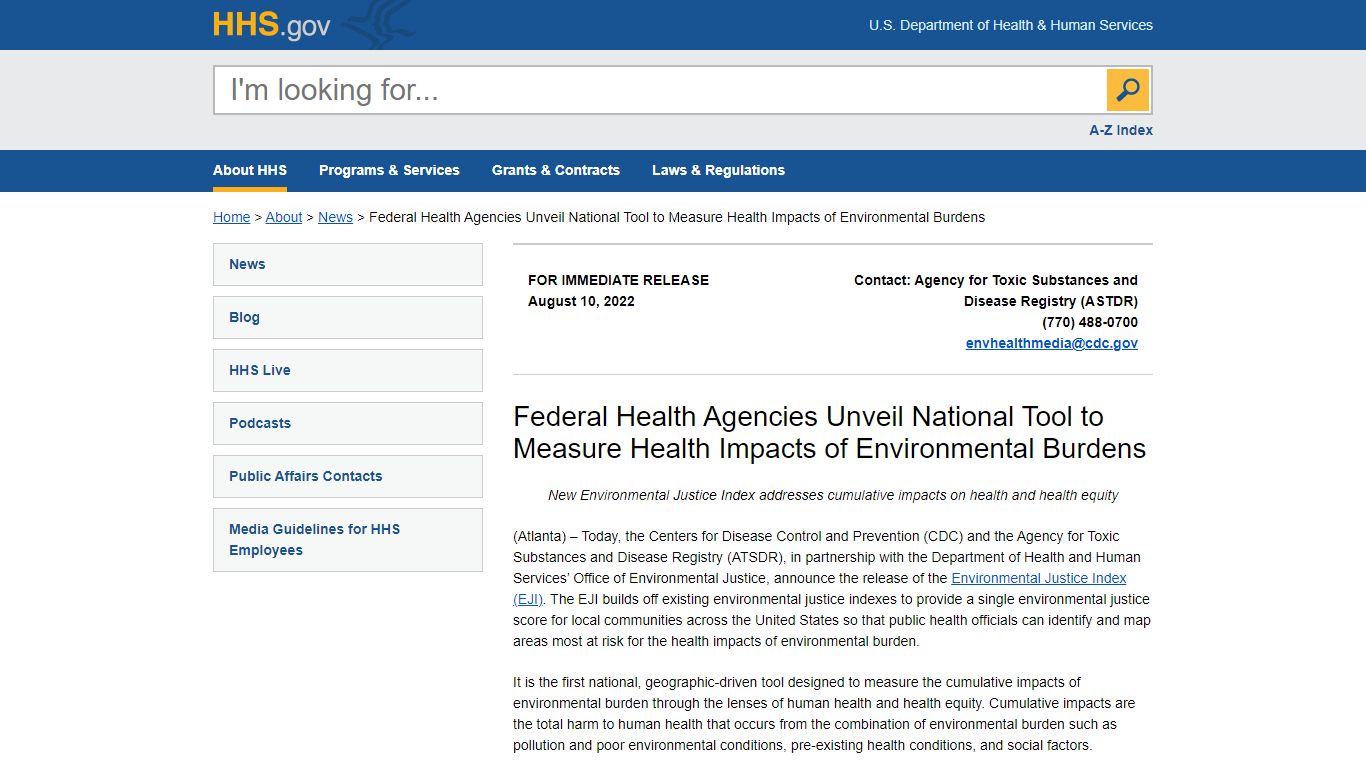The image size is (1366, 768).
Task: Click the italic subtitle about Environmental Justice Index
Action: (x=833, y=495)
